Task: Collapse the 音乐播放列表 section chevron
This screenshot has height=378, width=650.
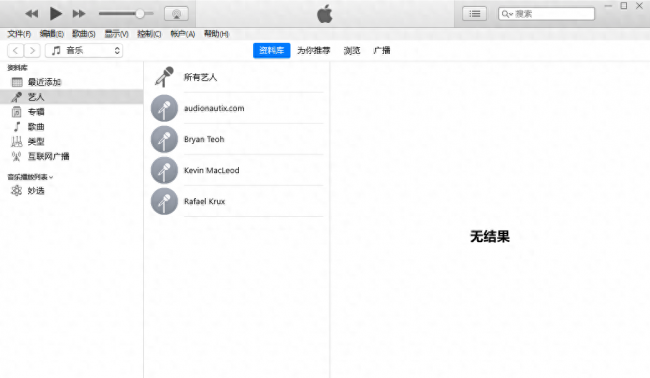Action: (x=51, y=177)
